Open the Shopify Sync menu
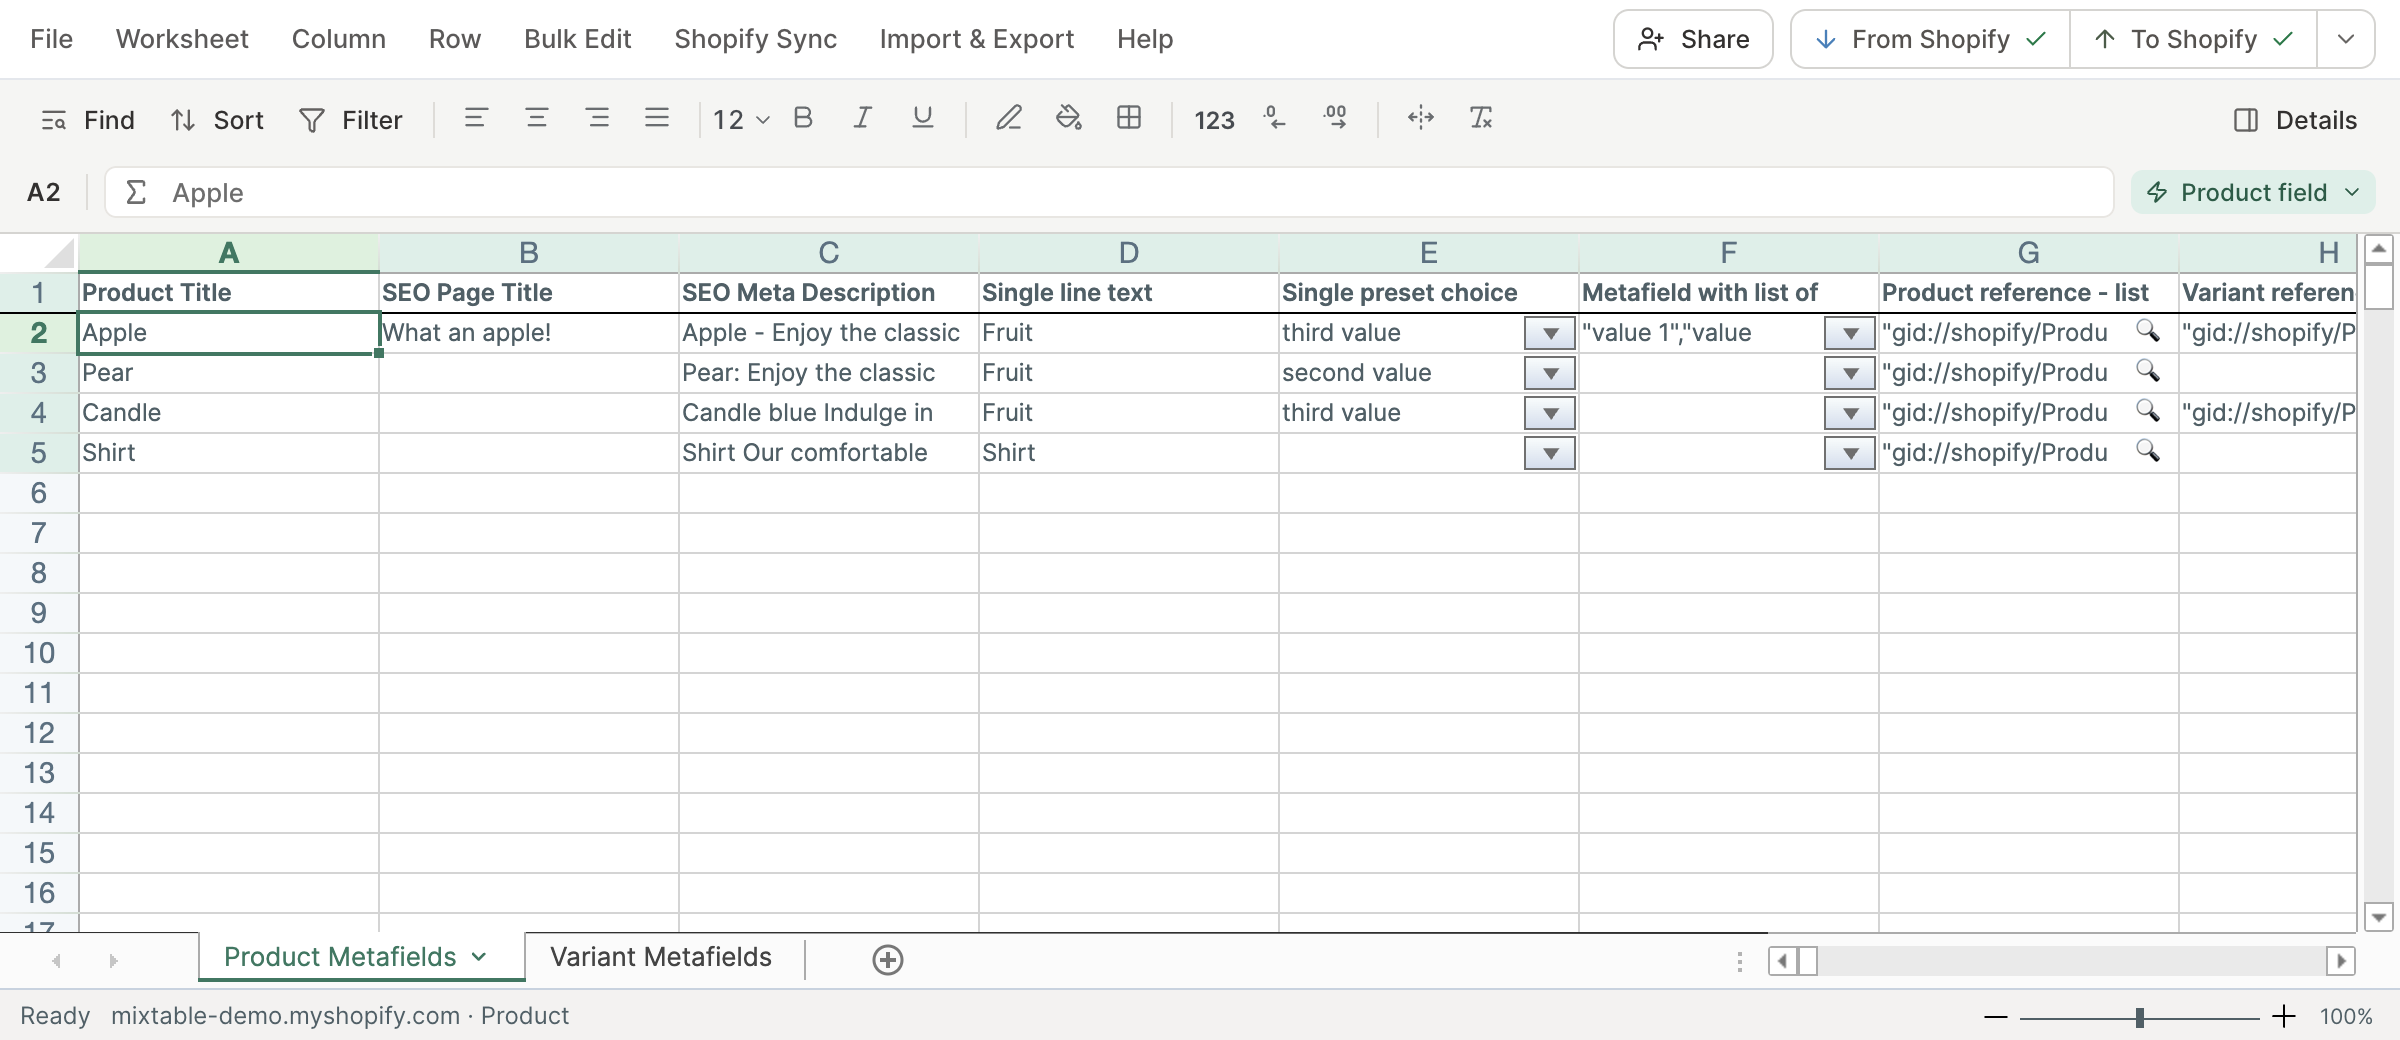The height and width of the screenshot is (1040, 2400). pyautogui.click(x=756, y=39)
